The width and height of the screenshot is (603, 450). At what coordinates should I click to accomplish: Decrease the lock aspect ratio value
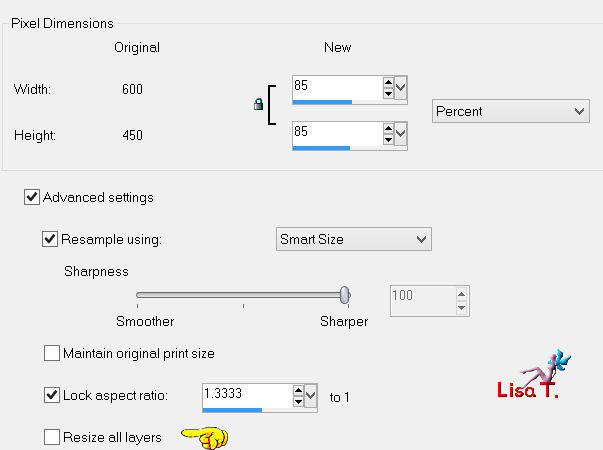pos(298,402)
